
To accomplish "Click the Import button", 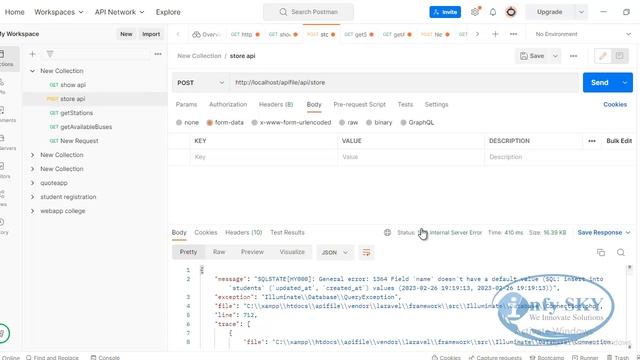I will pos(151,34).
